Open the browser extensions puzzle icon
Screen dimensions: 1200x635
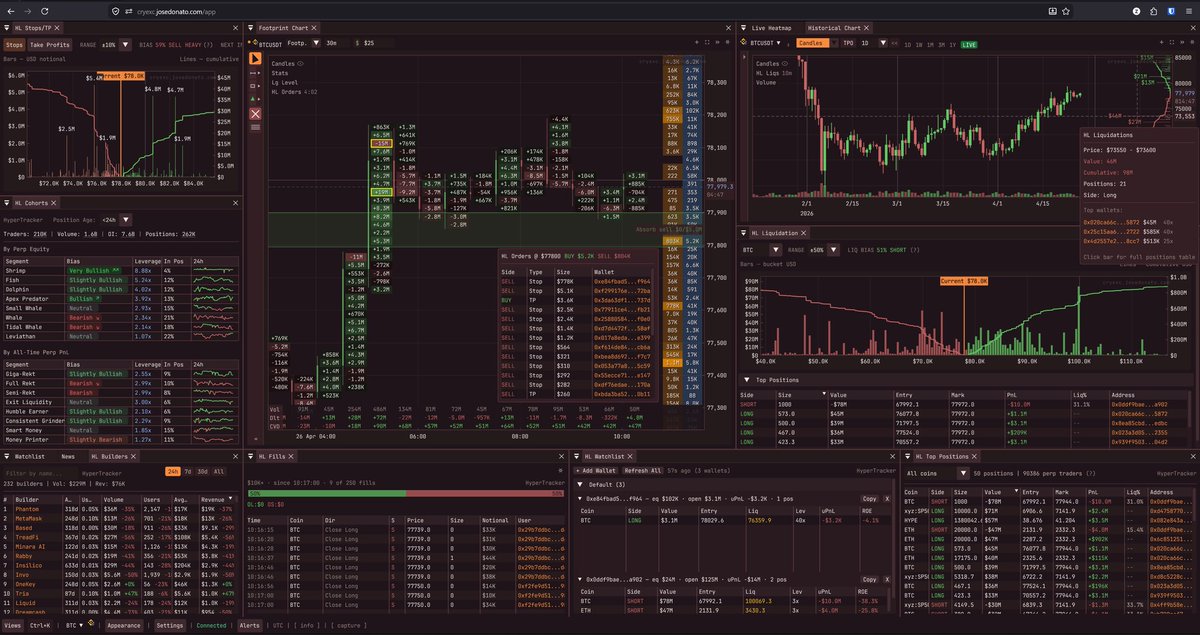(1153, 11)
